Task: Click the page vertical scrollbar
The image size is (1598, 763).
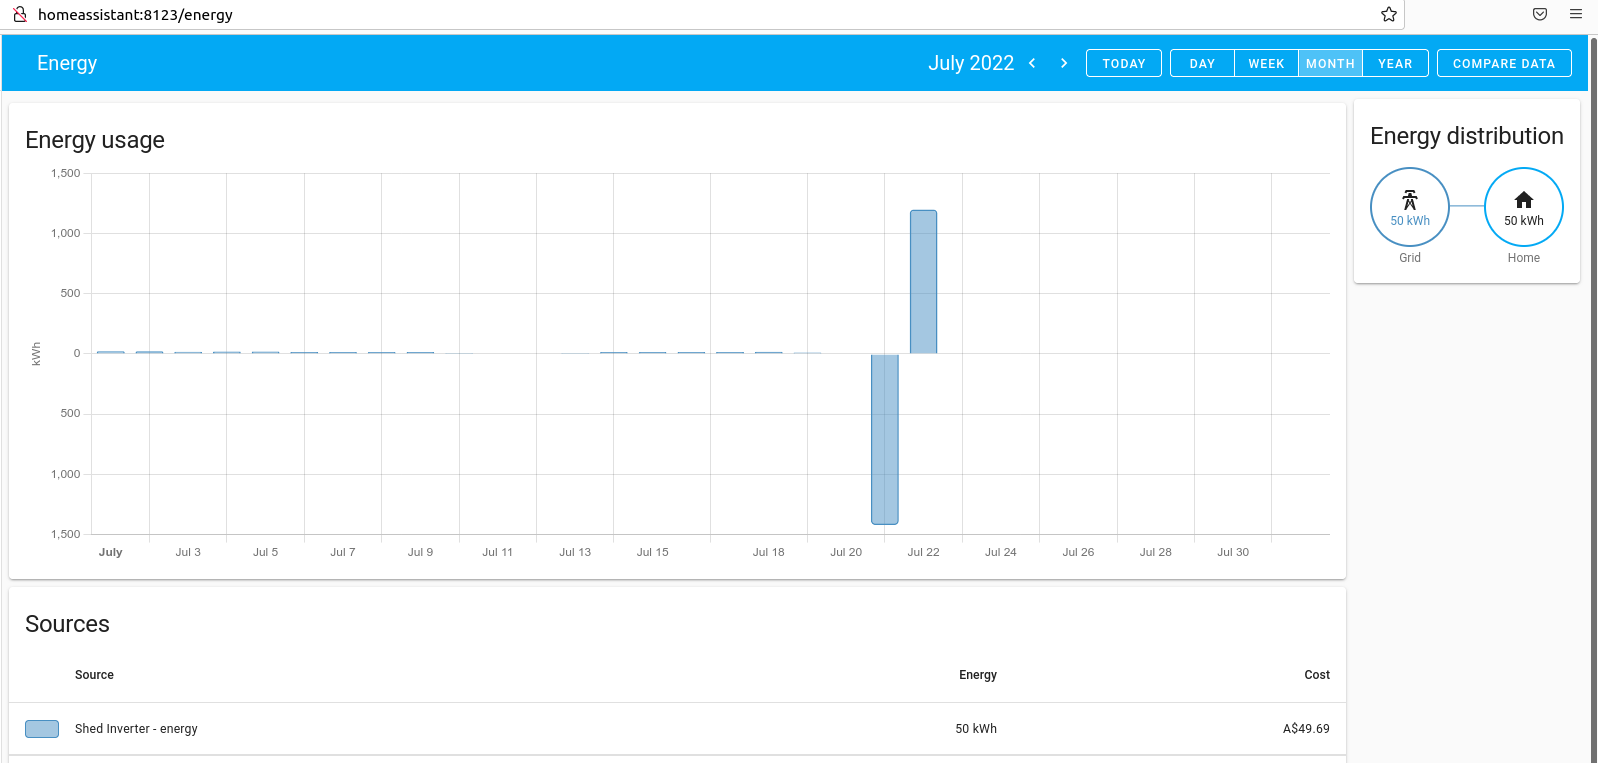Action: click(1594, 400)
